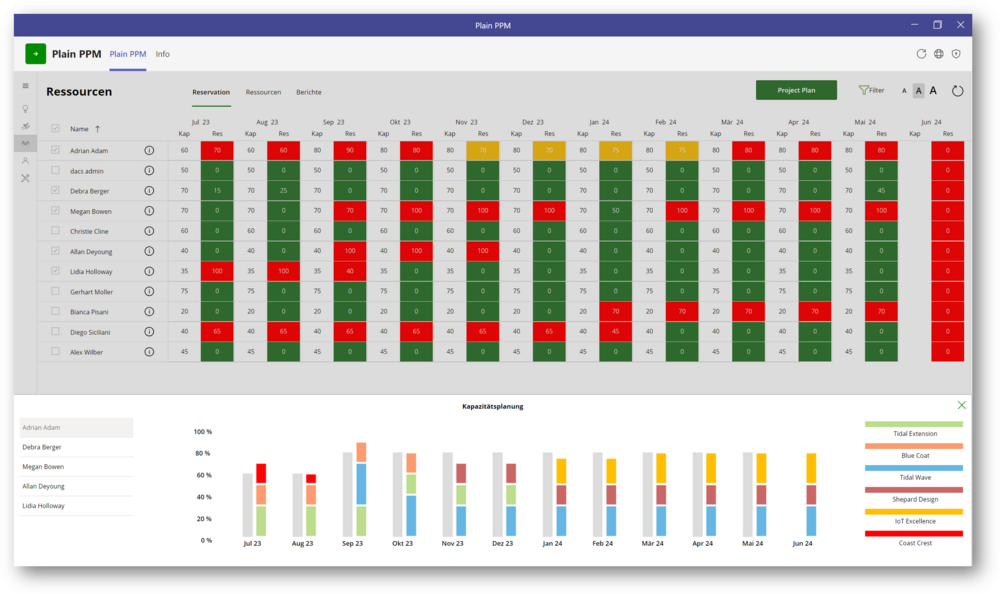Image resolution: width=1000 pixels, height=594 pixels.
Task: Reset the view using circular arrow by font sizes
Action: [957, 91]
